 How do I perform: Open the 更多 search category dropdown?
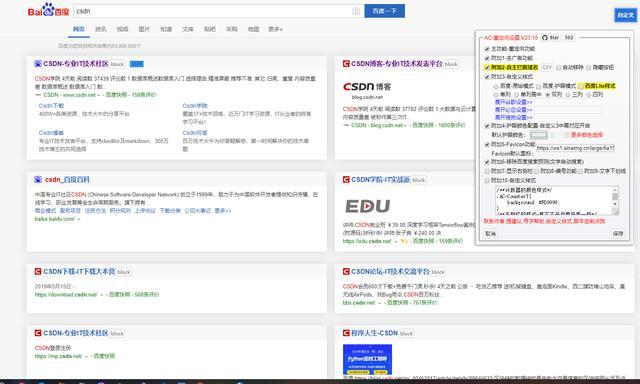(x=275, y=29)
